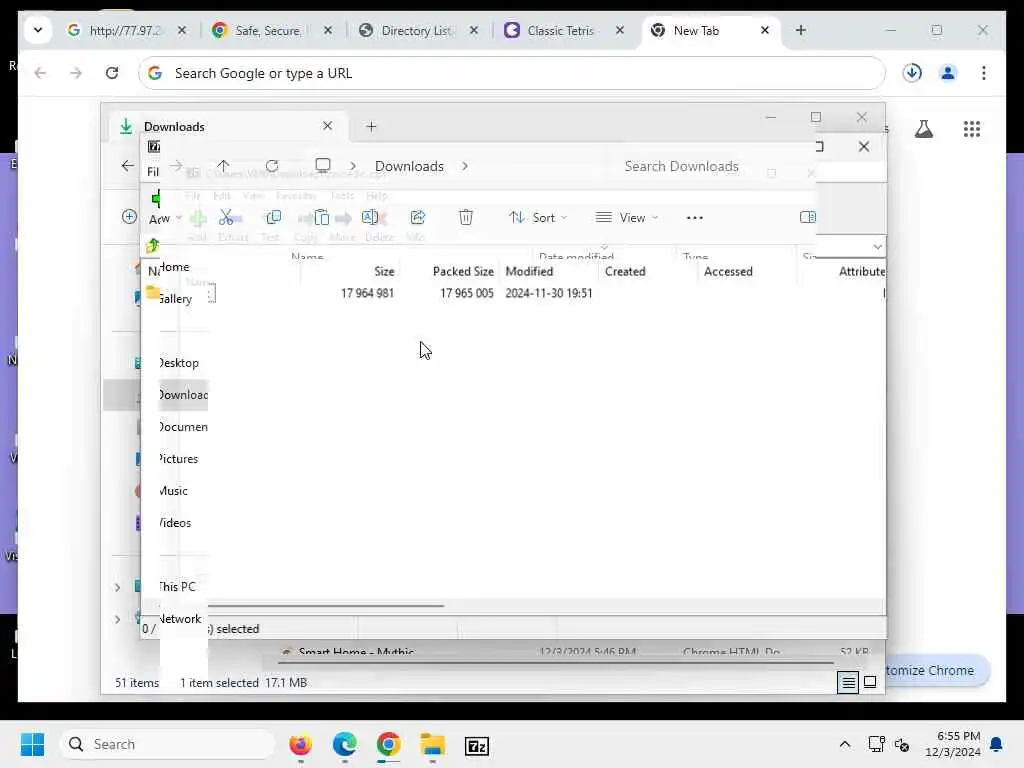
Task: Go up one folder level in Explorer
Action: click(223, 166)
